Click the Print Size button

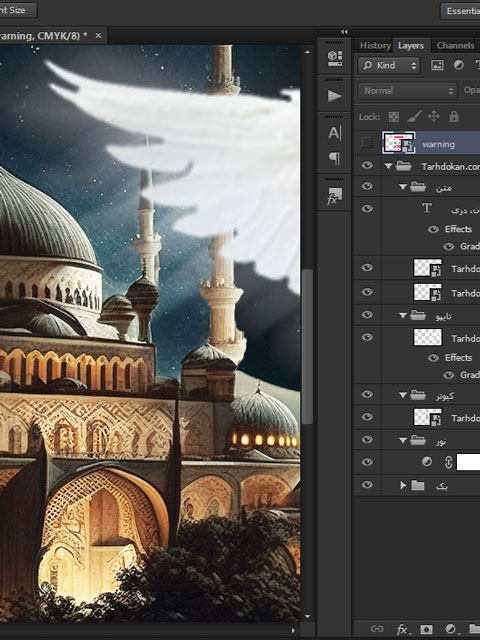pyautogui.click(x=18, y=10)
